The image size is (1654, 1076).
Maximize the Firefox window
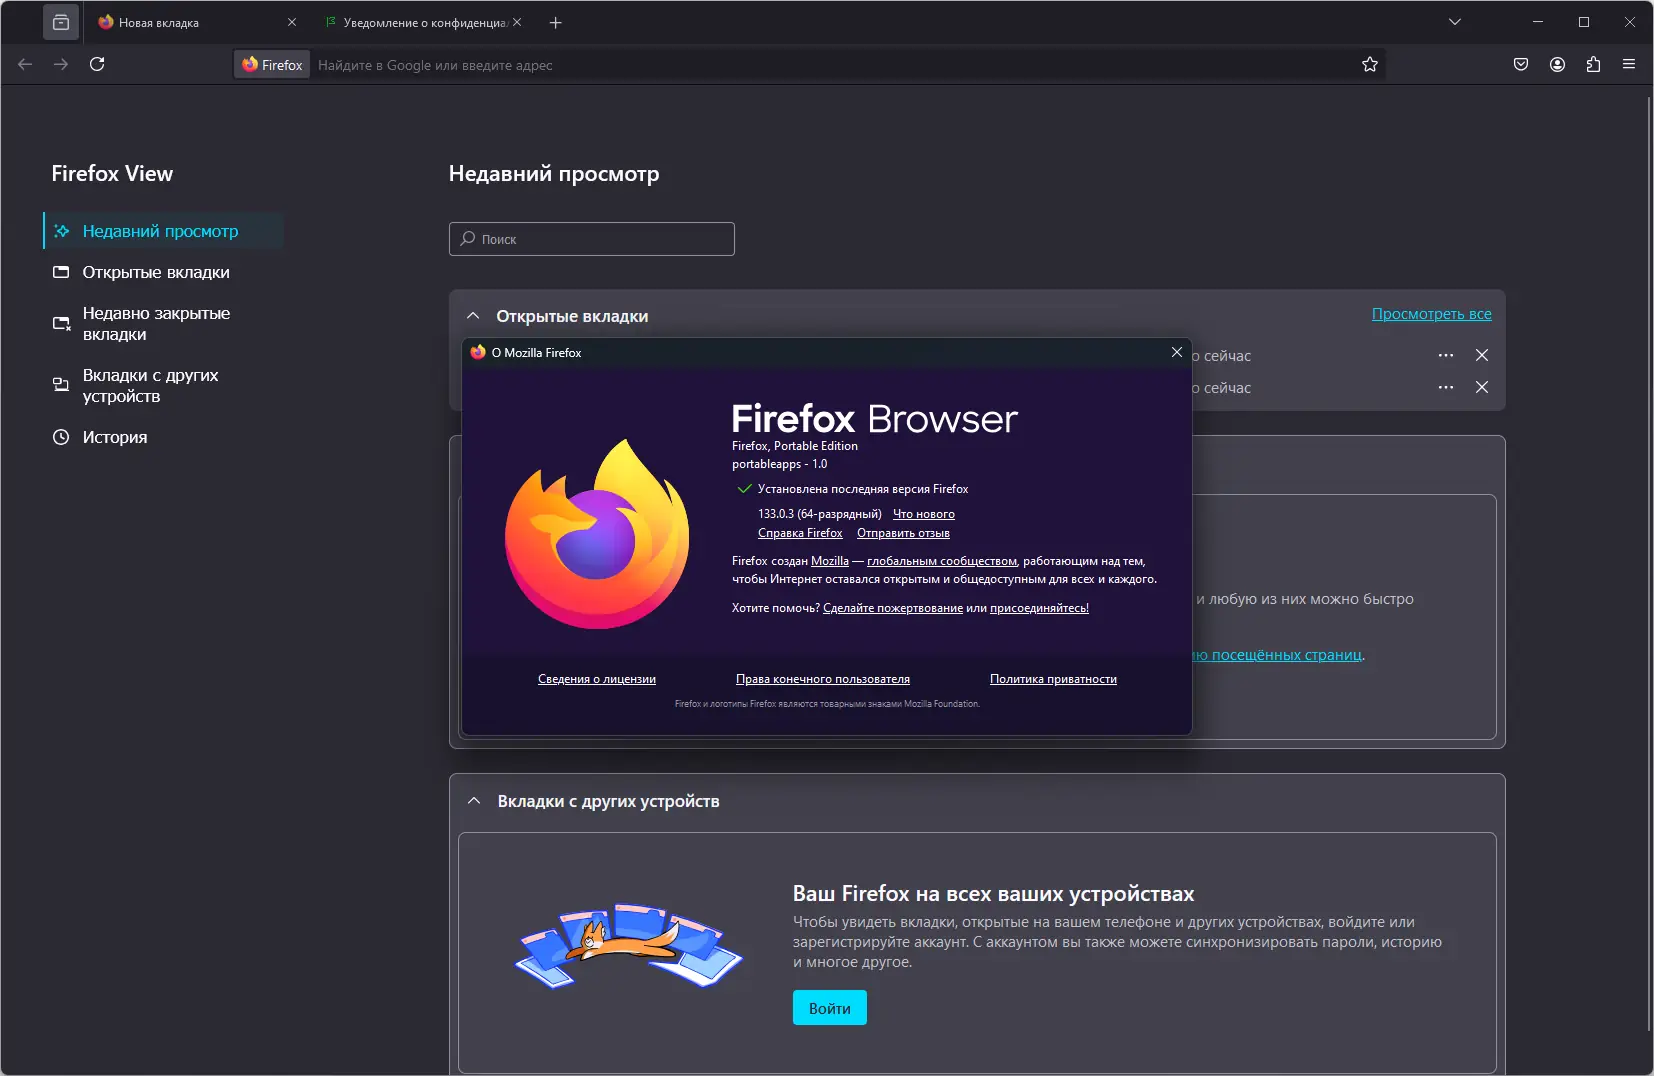(x=1584, y=22)
